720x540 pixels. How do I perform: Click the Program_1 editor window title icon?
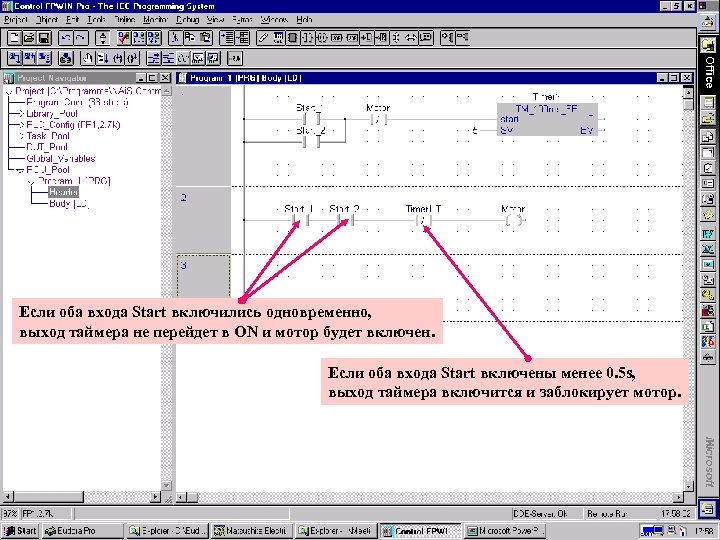point(183,78)
